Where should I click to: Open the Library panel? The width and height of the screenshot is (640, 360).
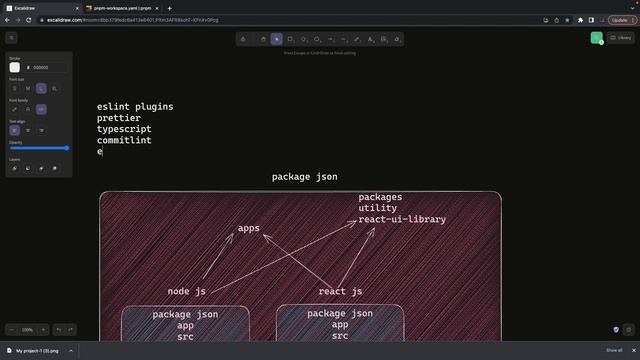pyautogui.click(x=621, y=38)
